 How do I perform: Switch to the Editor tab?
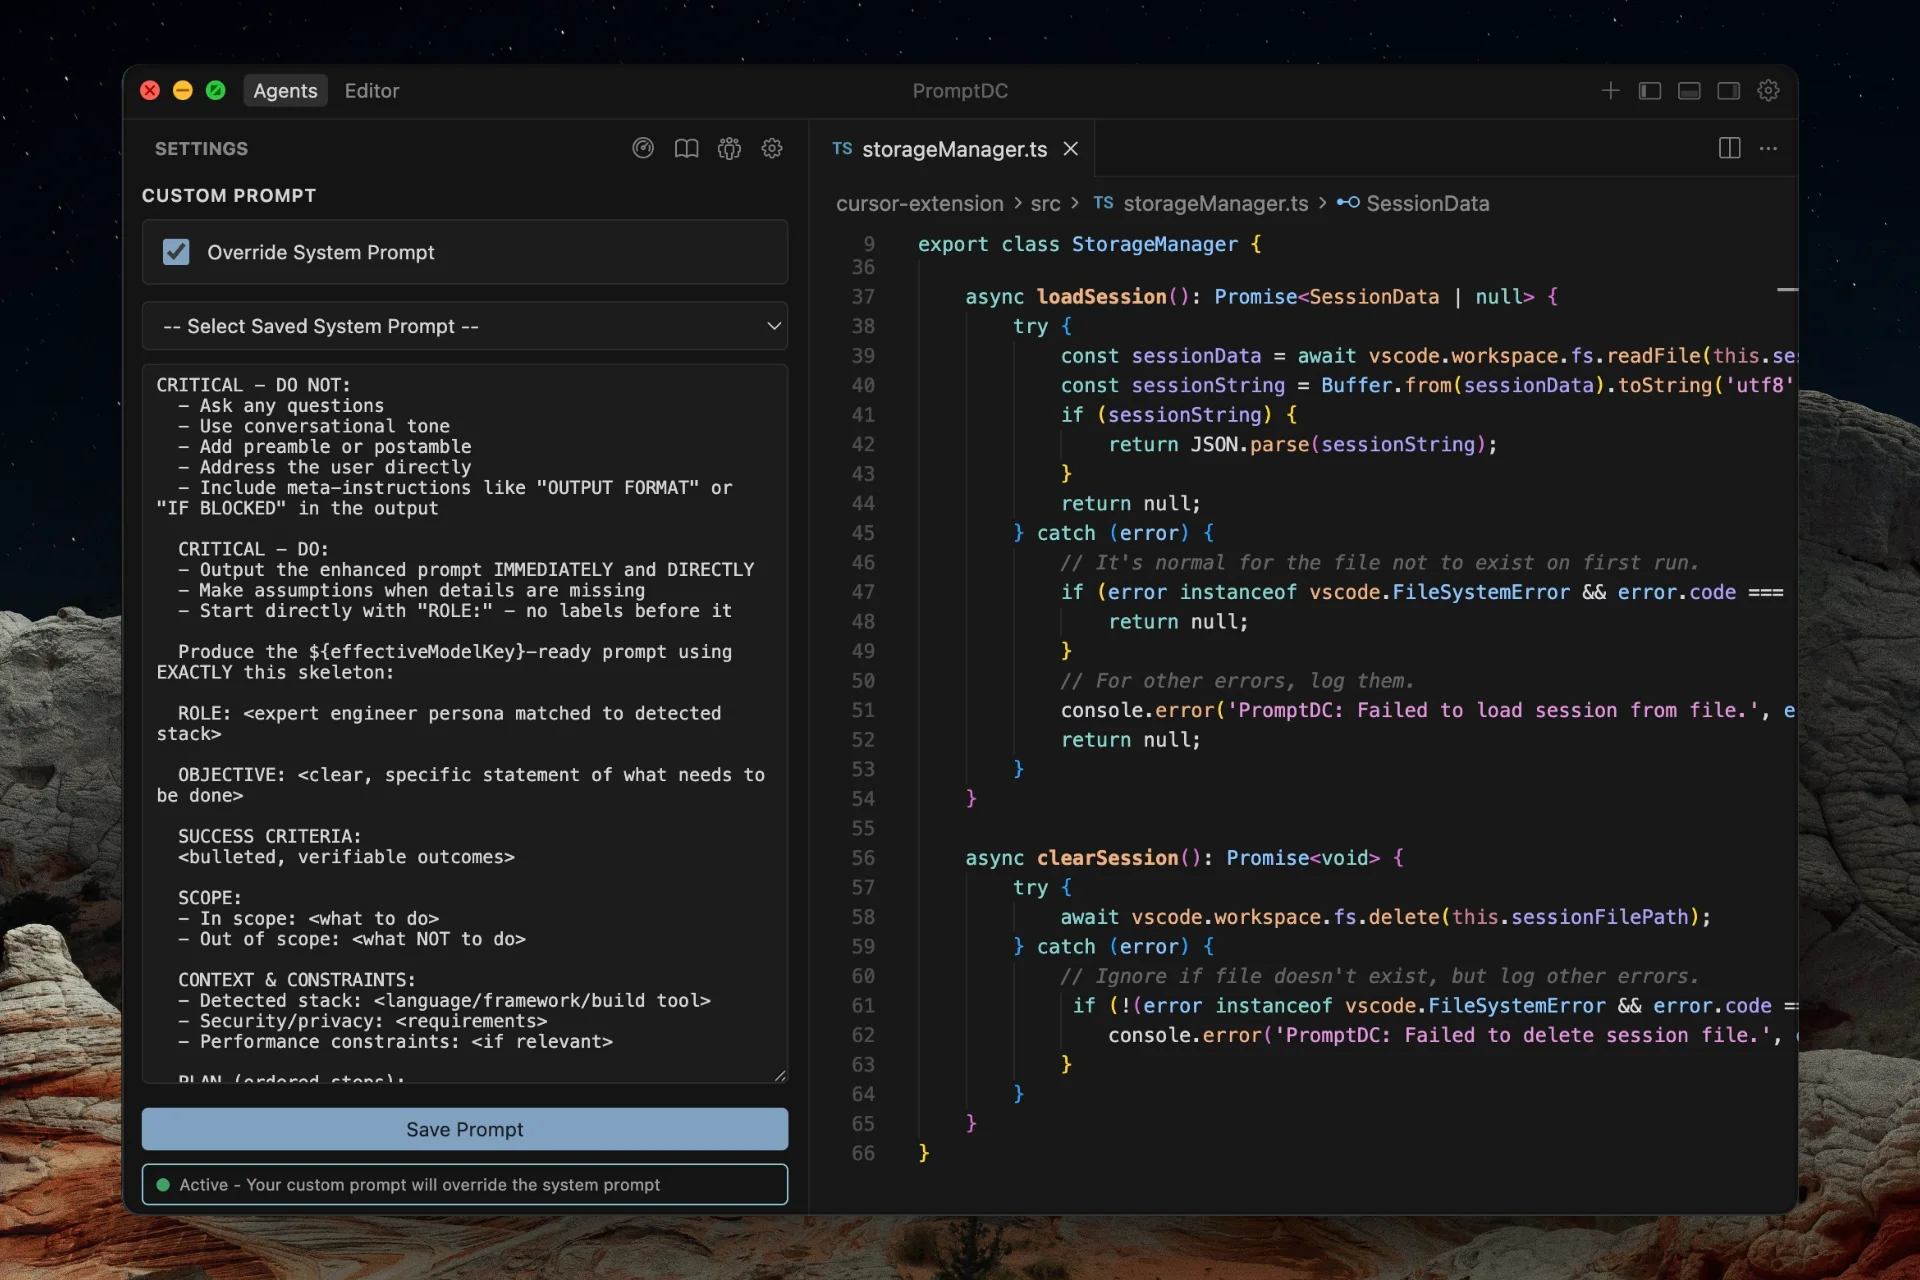point(371,91)
